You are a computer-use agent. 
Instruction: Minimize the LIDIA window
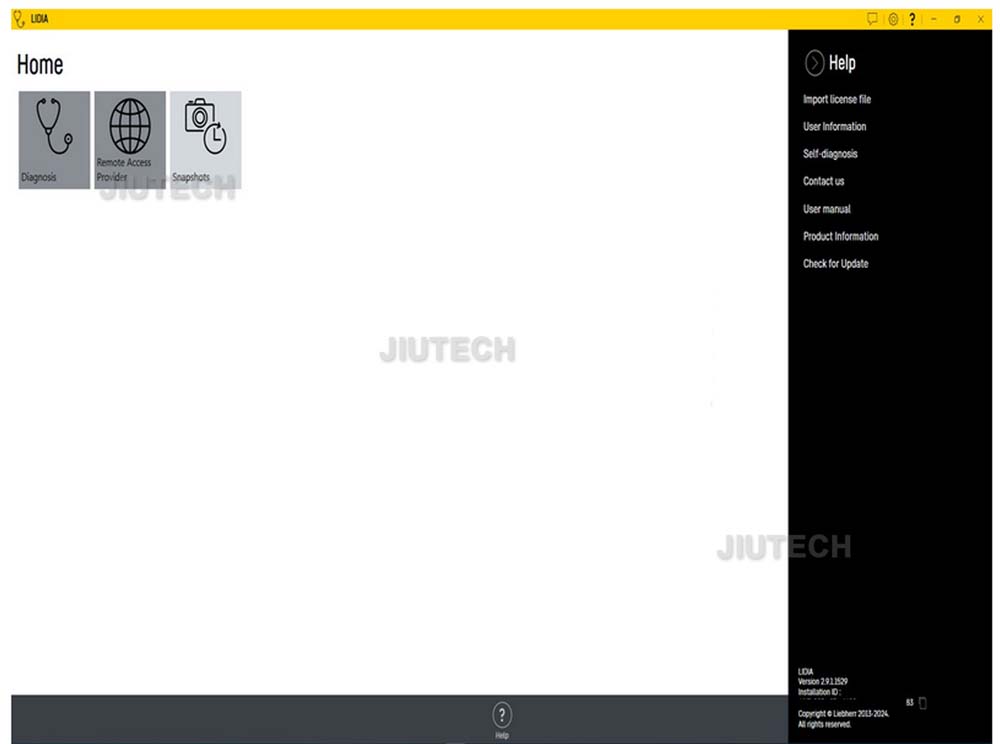coord(934,19)
